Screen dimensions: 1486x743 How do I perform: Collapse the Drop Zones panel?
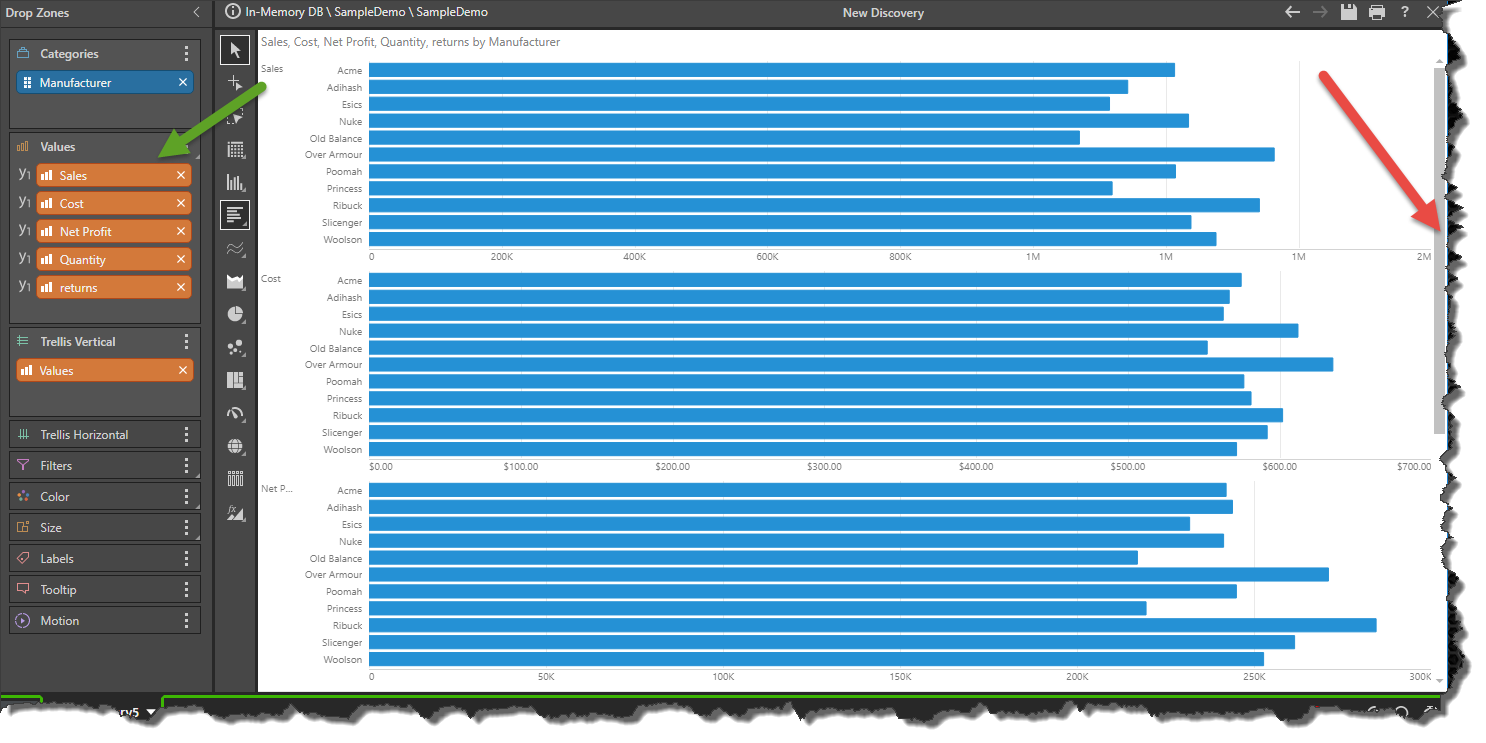pos(196,13)
